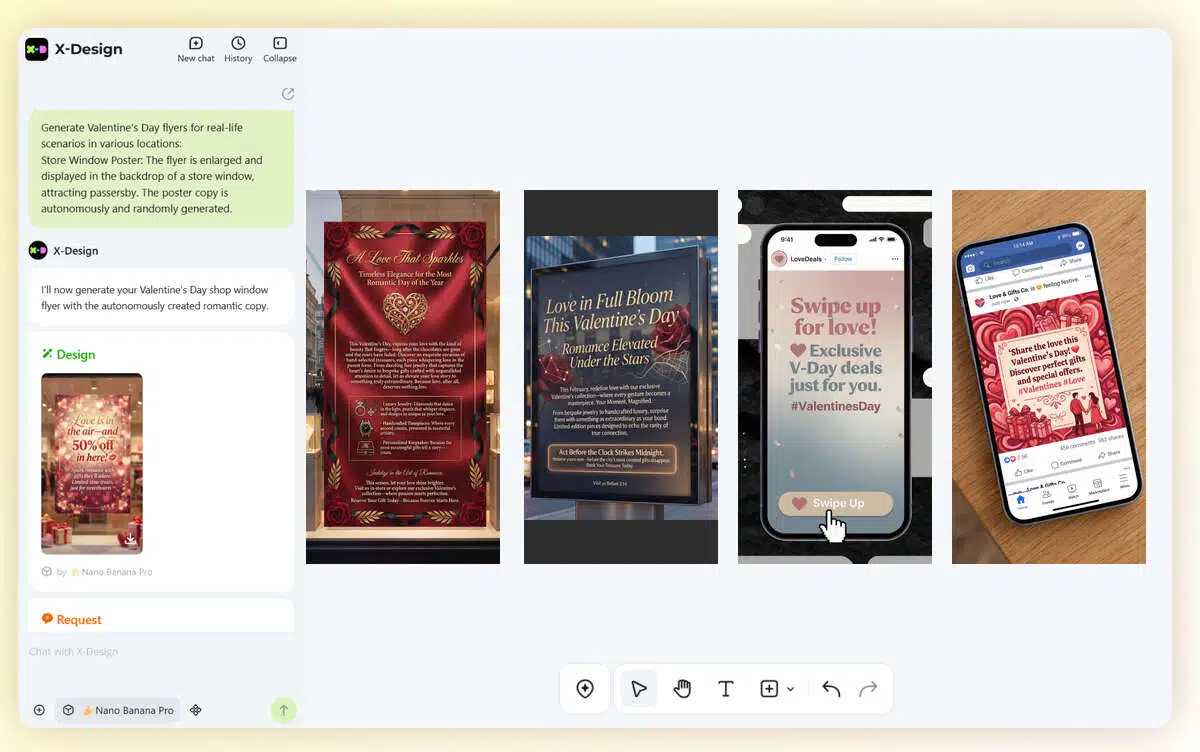Image resolution: width=1200 pixels, height=752 pixels.
Task: Open the Nano Banana Pro model selector
Action: click(x=118, y=710)
